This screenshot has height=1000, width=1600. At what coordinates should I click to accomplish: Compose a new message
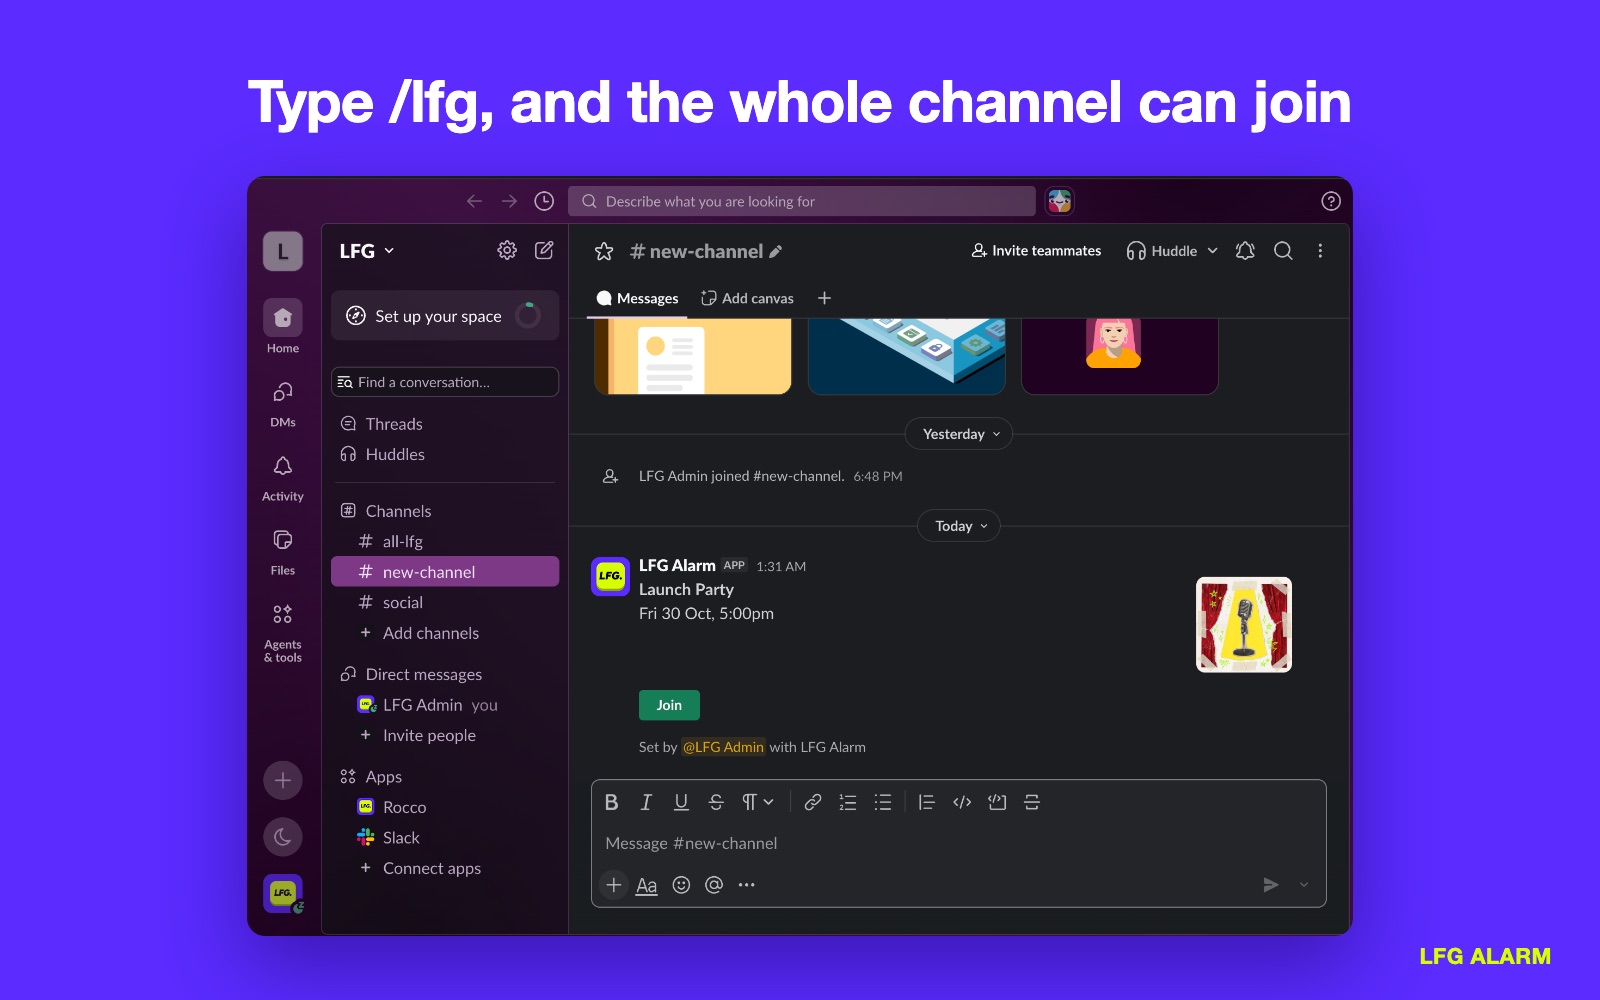tap(544, 250)
